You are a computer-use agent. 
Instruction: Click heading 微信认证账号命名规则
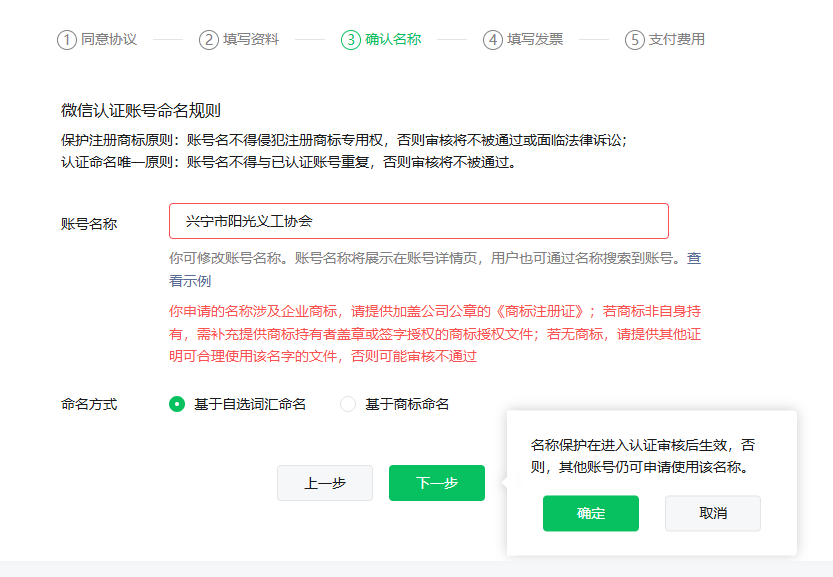141,111
